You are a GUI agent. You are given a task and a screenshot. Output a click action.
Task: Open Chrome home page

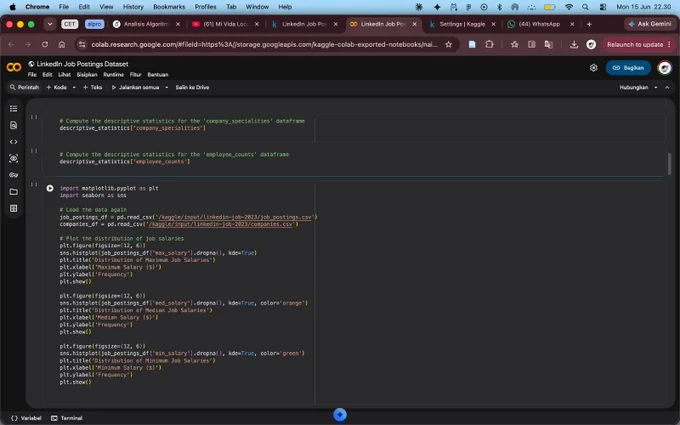[x=62, y=44]
